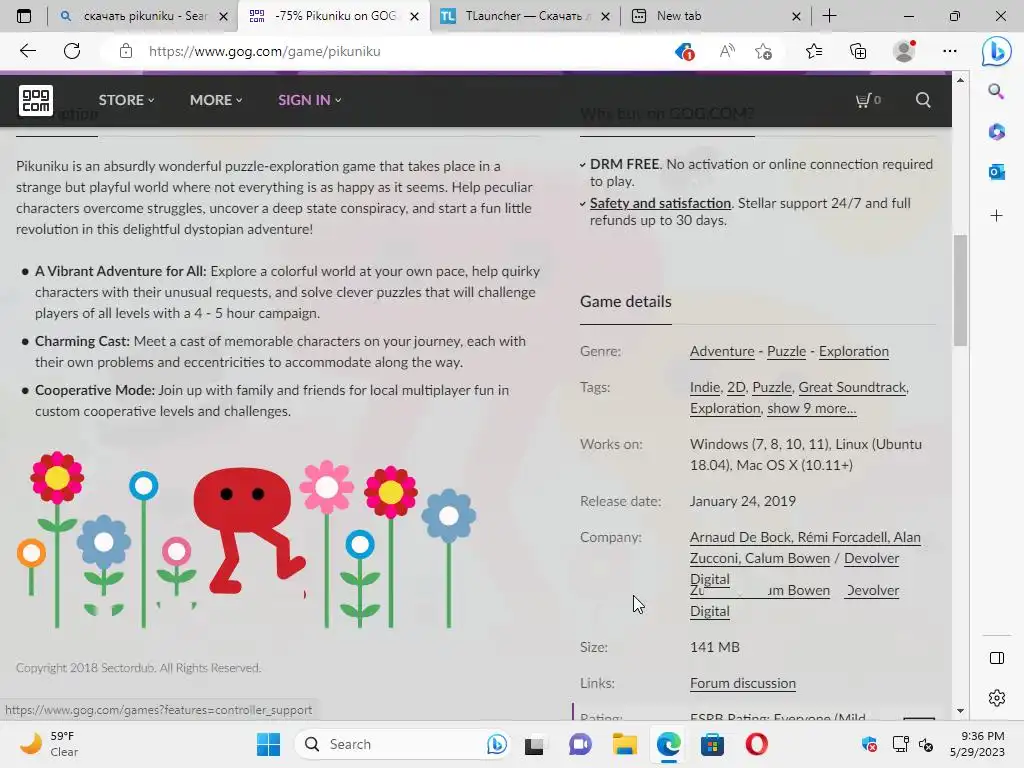Click the page vertical scrollbar thumb
The height and width of the screenshot is (768, 1024).
tap(960, 290)
